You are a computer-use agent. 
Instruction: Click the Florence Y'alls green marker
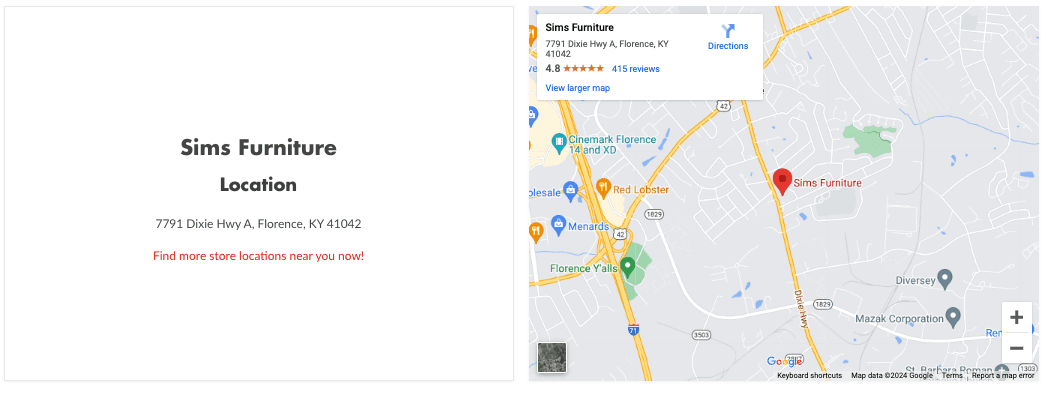click(627, 267)
